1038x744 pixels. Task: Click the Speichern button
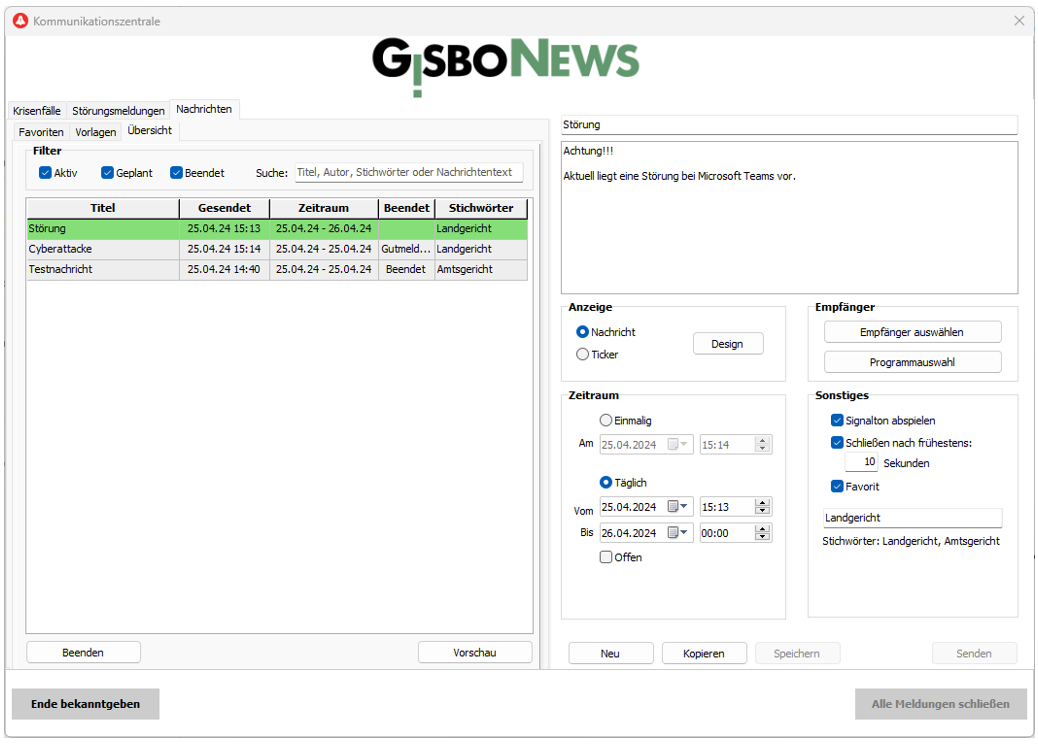tap(797, 653)
